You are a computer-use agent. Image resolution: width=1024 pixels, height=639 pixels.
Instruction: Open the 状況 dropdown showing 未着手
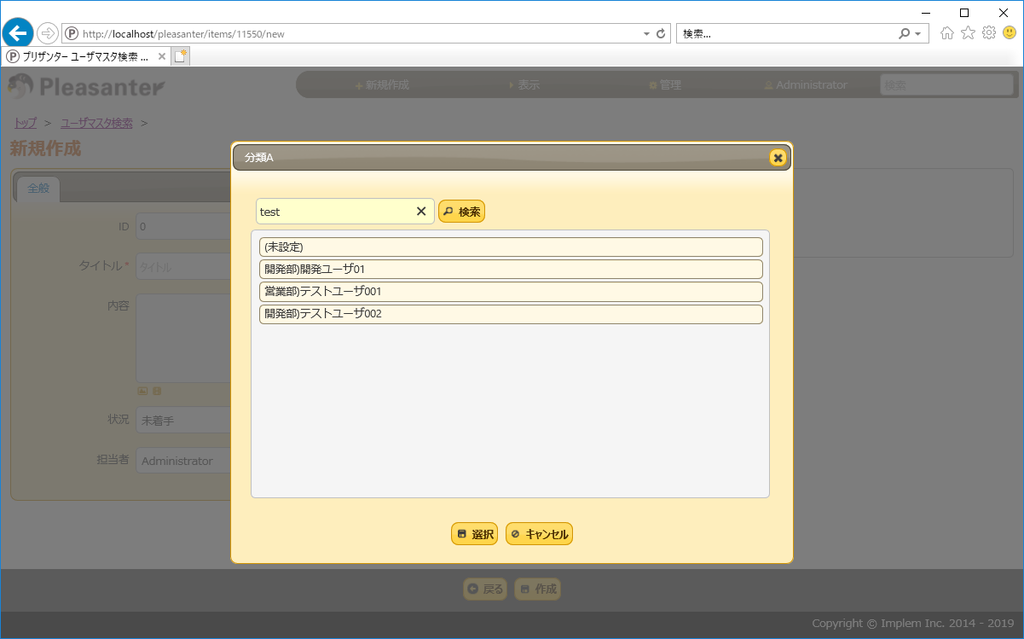tap(183, 420)
